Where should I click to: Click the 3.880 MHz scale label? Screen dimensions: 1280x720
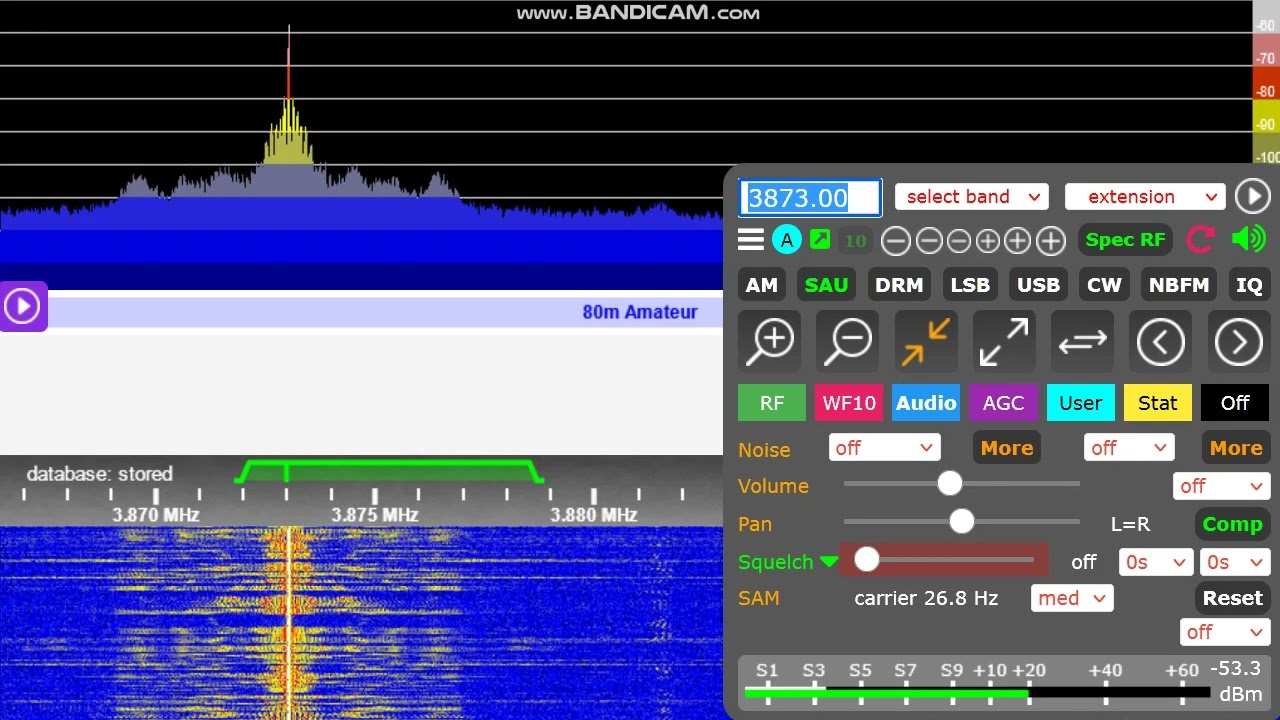click(594, 515)
